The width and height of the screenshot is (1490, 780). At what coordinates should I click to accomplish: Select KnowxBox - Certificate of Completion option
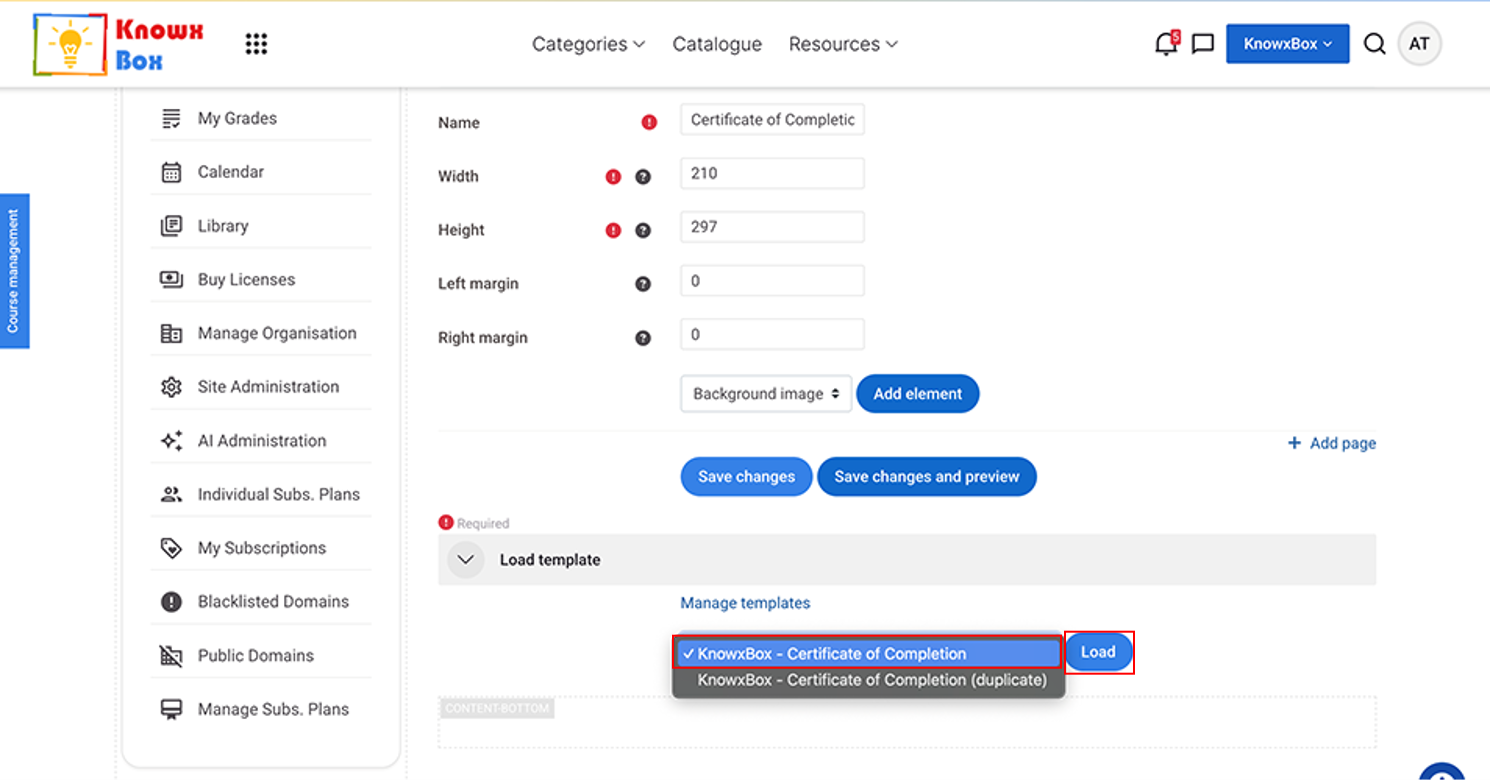(867, 654)
